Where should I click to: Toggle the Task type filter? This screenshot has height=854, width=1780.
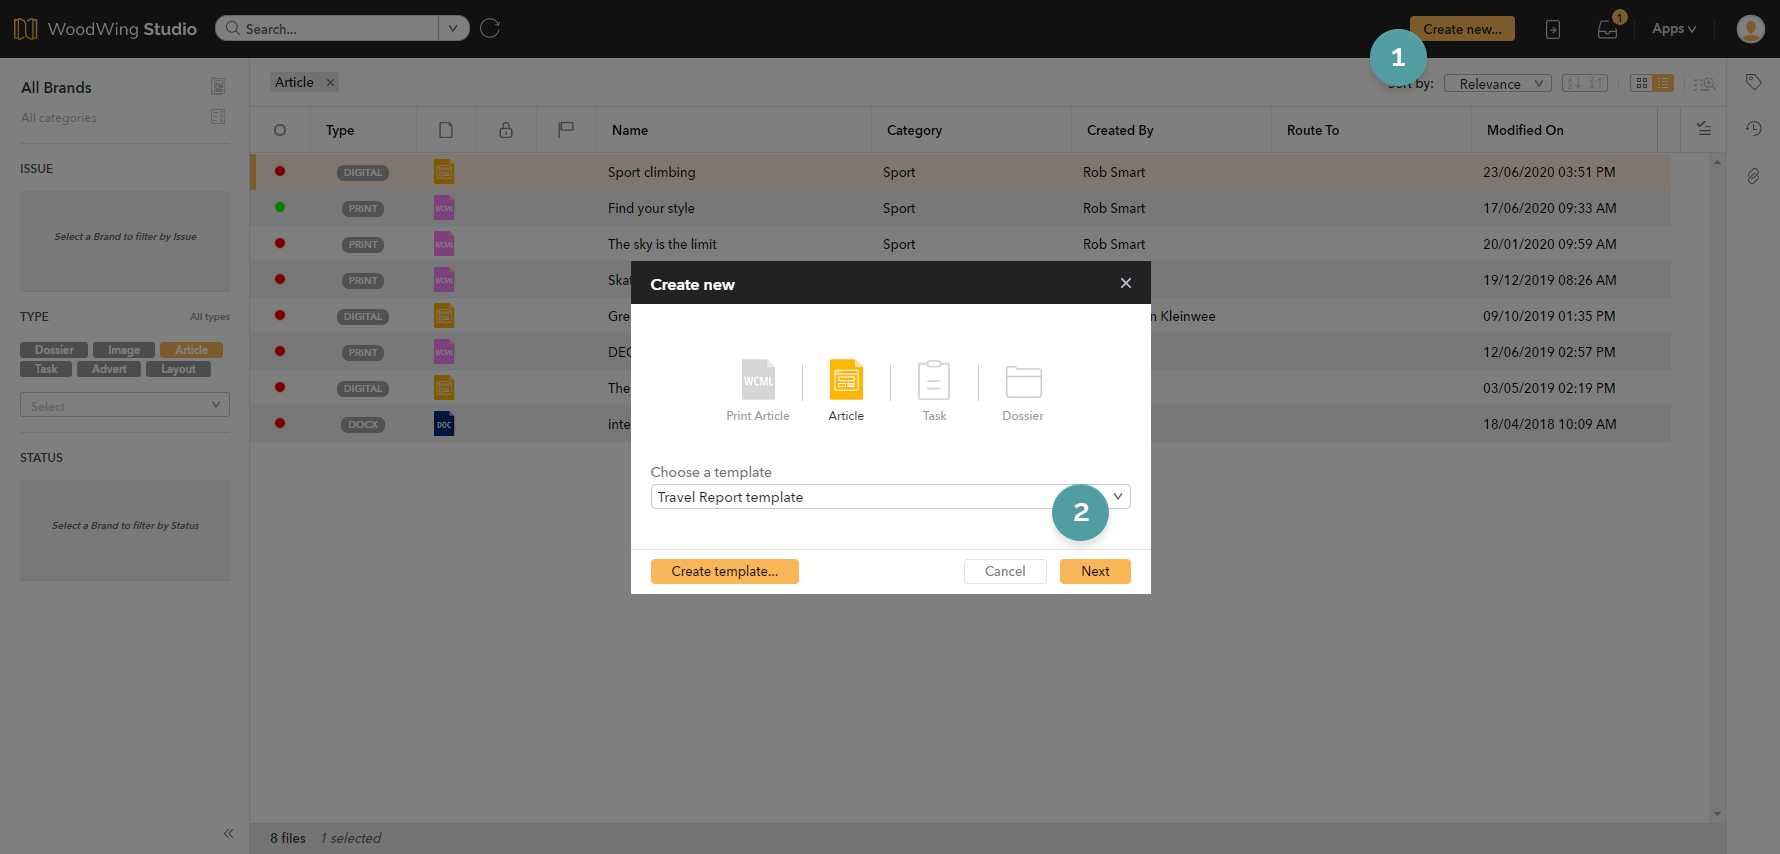[x=46, y=369]
